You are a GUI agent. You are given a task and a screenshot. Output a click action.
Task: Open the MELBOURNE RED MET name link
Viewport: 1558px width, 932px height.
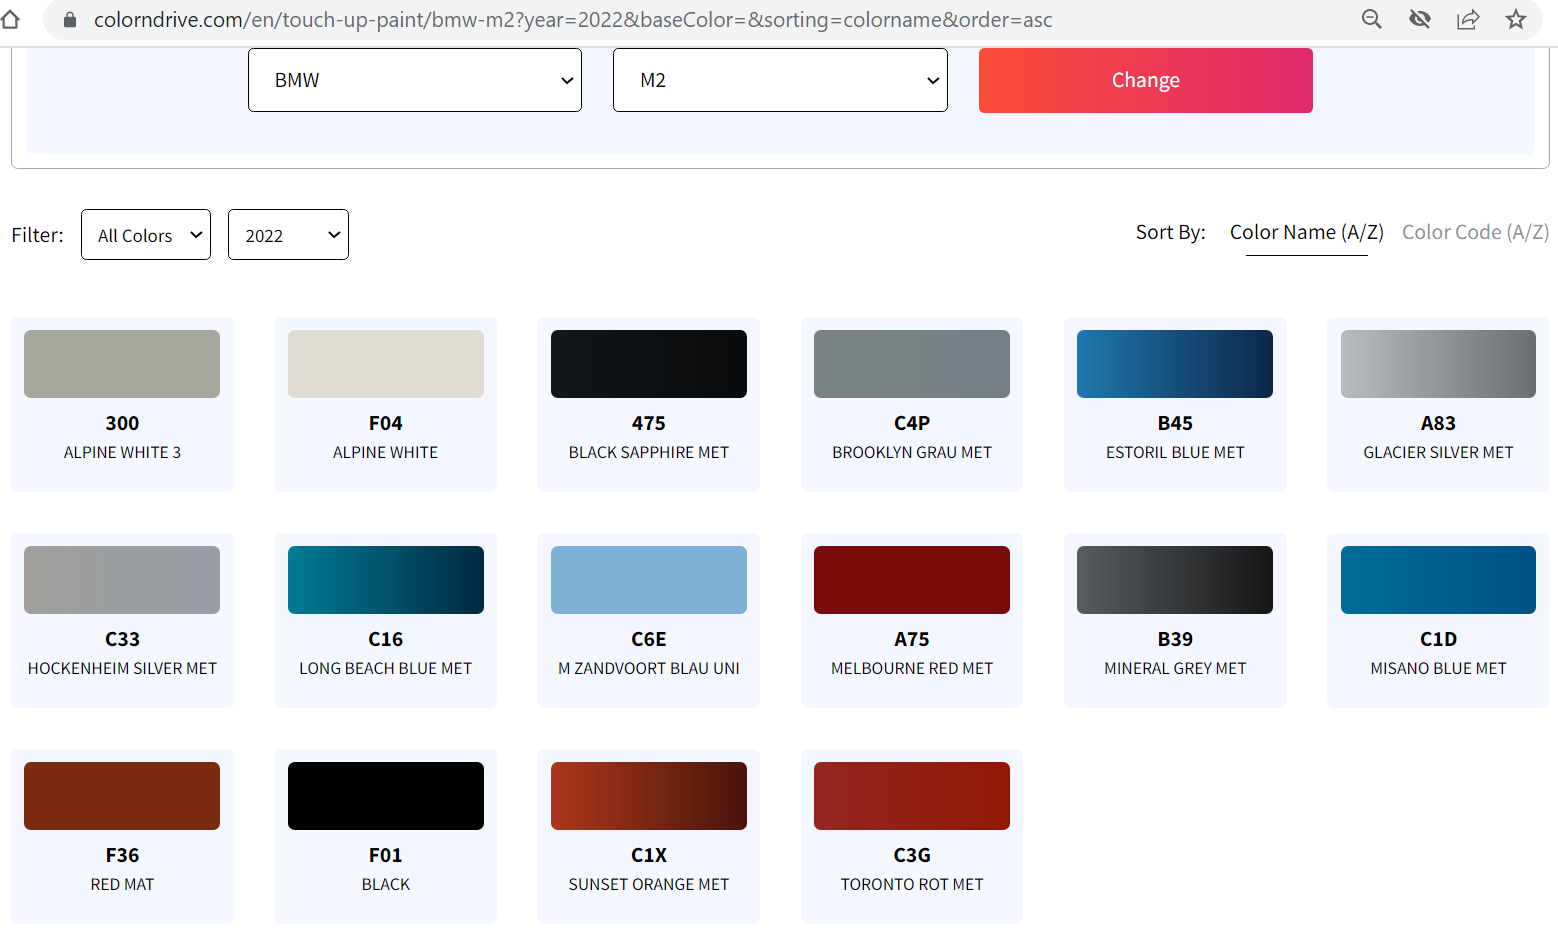pos(912,668)
